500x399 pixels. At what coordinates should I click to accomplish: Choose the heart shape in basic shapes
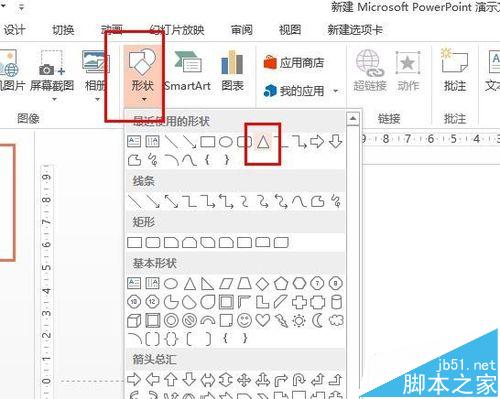(263, 320)
